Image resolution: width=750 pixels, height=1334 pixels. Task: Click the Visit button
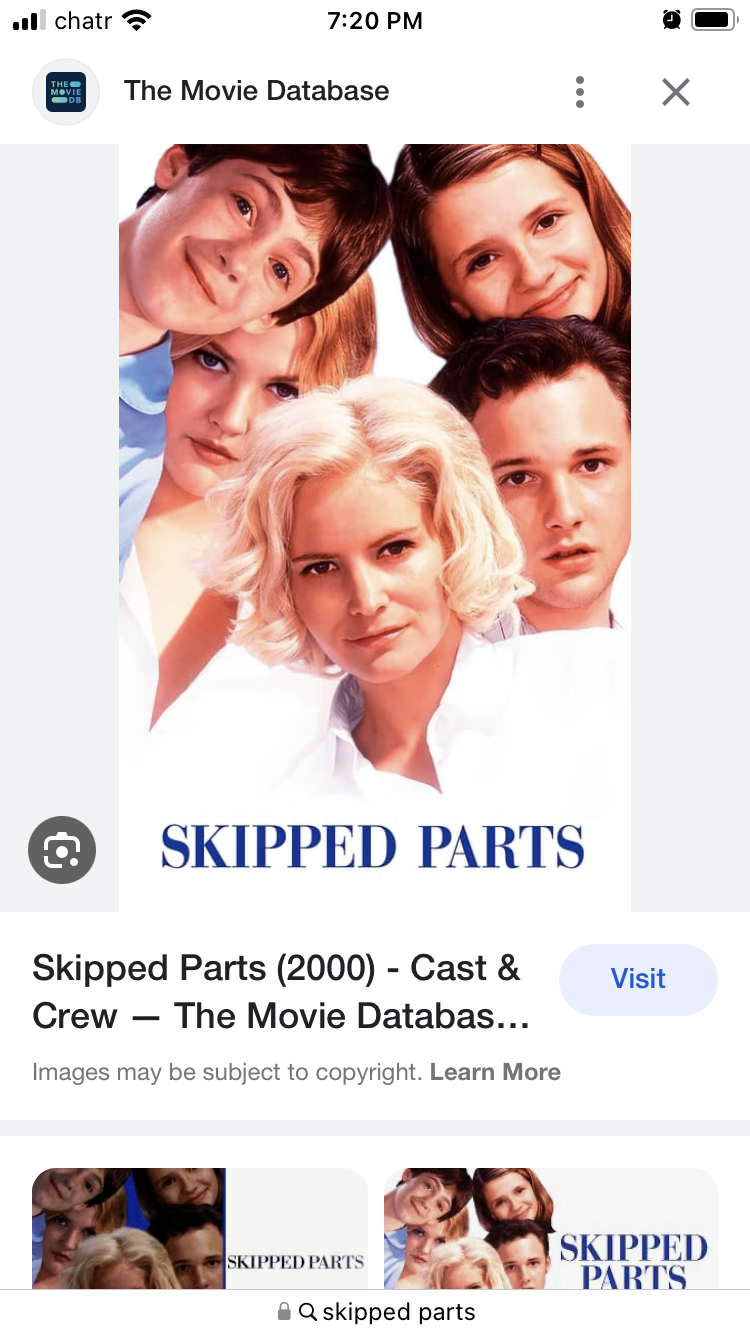click(638, 979)
